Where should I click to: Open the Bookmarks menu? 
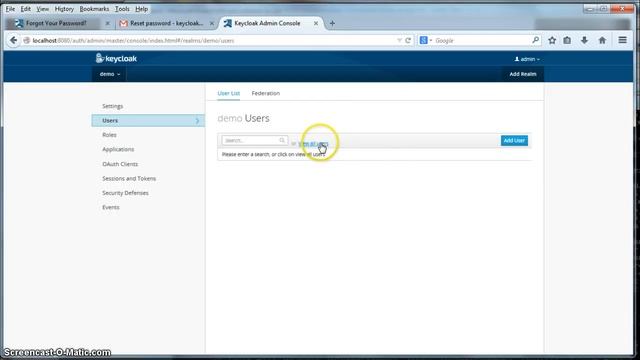[94, 9]
